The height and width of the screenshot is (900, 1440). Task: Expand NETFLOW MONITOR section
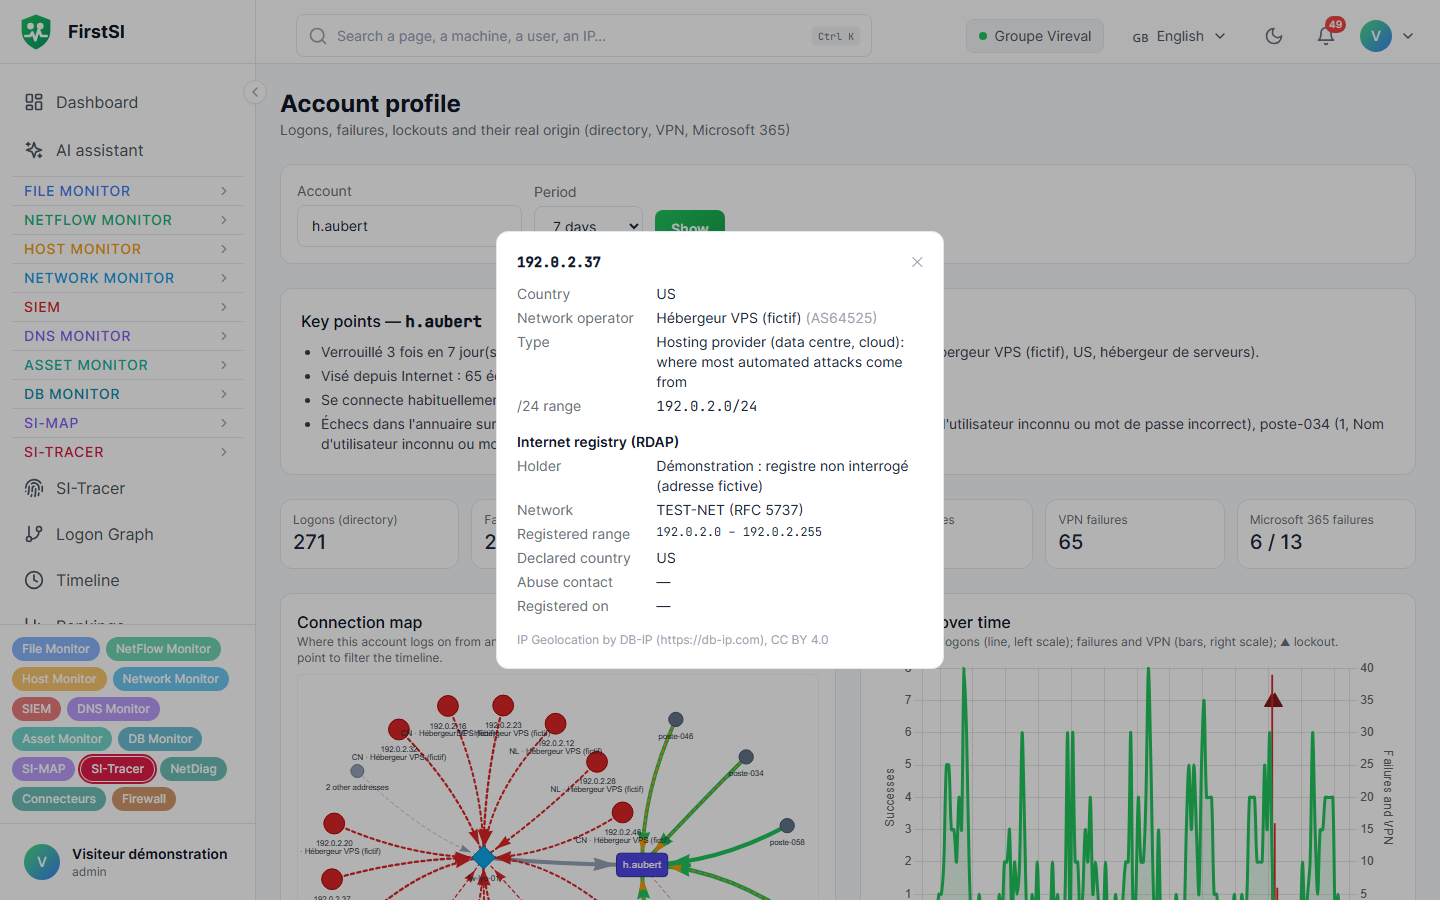[127, 220]
